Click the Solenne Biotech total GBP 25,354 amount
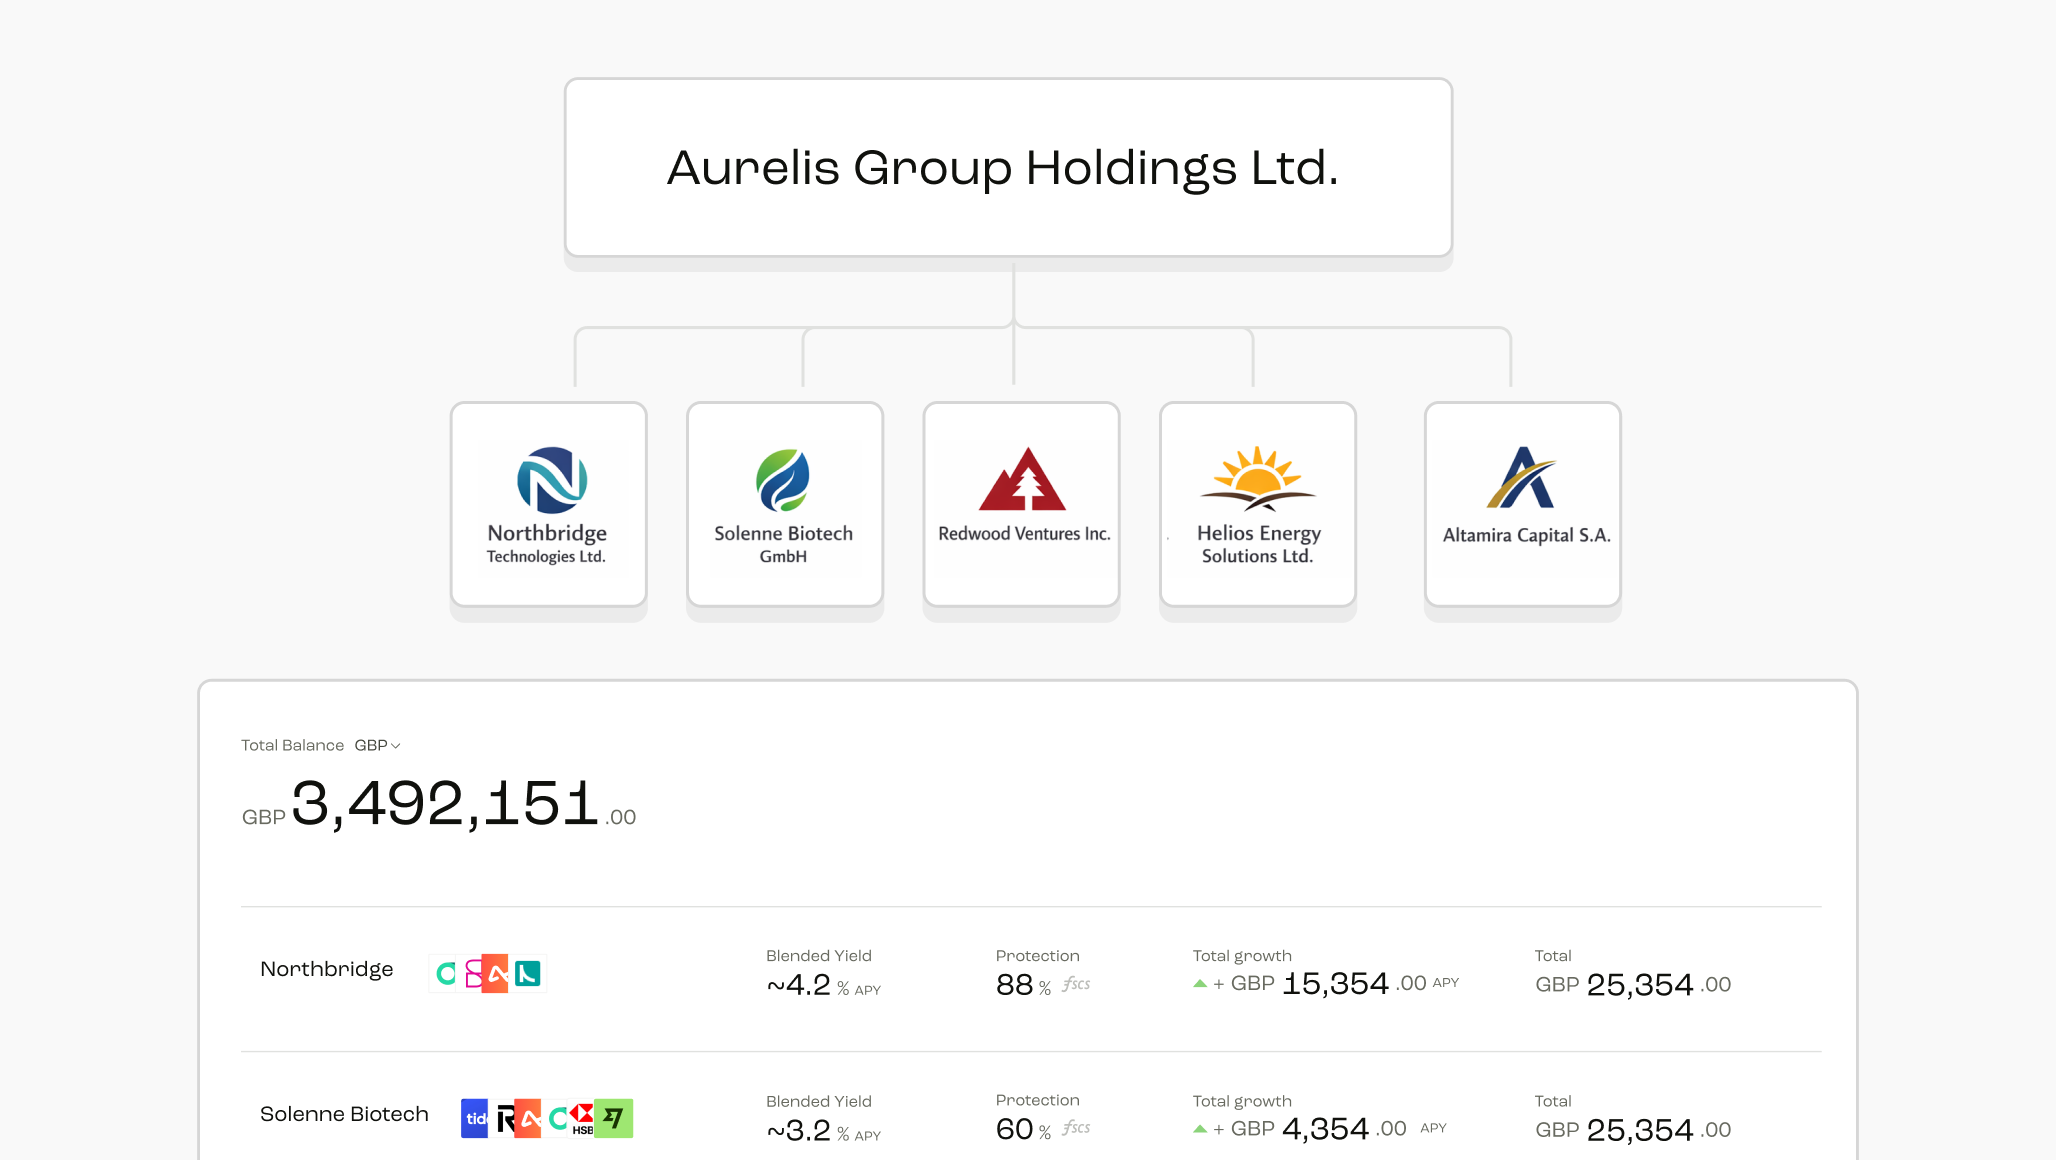2056x1160 pixels. [x=1633, y=1130]
